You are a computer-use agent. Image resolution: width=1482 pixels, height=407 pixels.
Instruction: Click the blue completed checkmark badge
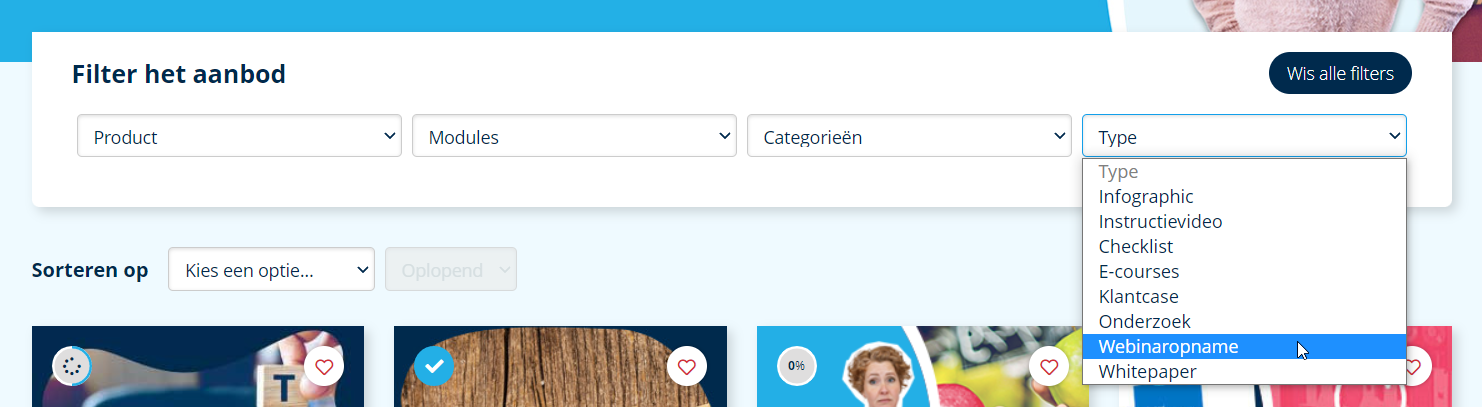click(x=434, y=367)
